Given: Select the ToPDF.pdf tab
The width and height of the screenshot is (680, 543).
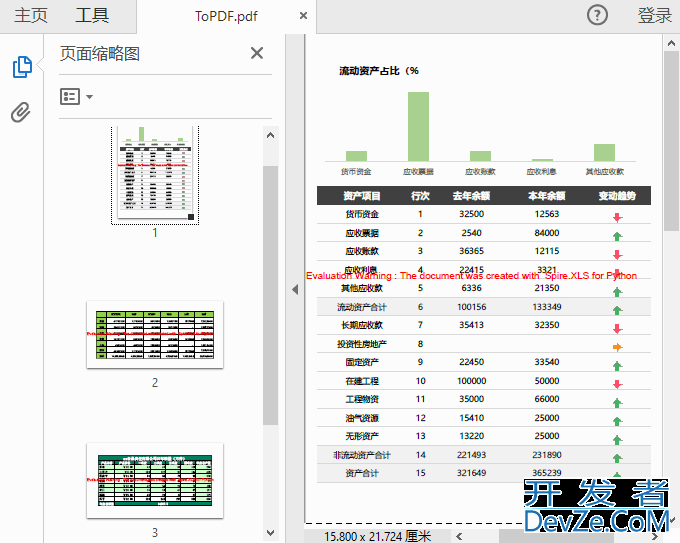Looking at the screenshot, I should click(225, 16).
